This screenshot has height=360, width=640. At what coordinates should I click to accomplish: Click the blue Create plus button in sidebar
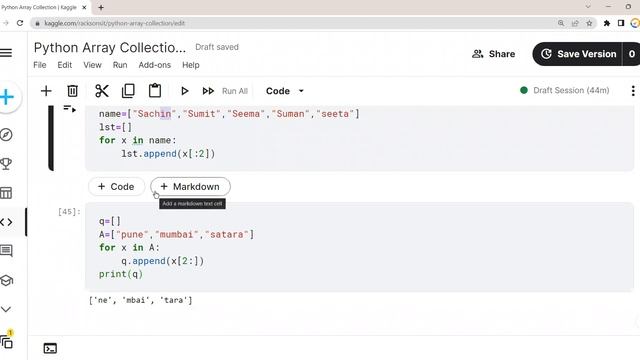(7, 97)
